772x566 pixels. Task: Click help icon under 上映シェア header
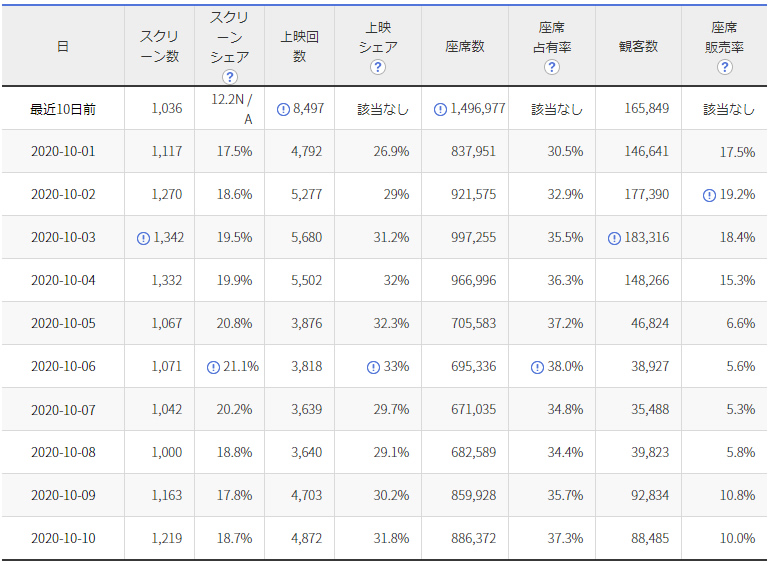pos(377,67)
